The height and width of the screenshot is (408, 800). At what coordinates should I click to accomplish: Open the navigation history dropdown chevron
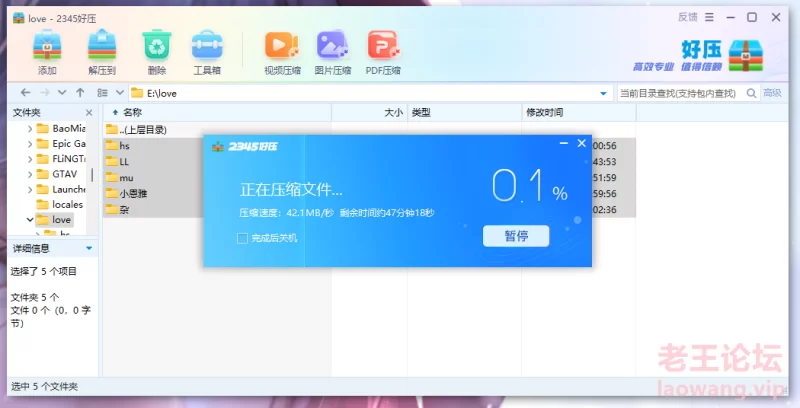pyautogui.click(x=62, y=93)
